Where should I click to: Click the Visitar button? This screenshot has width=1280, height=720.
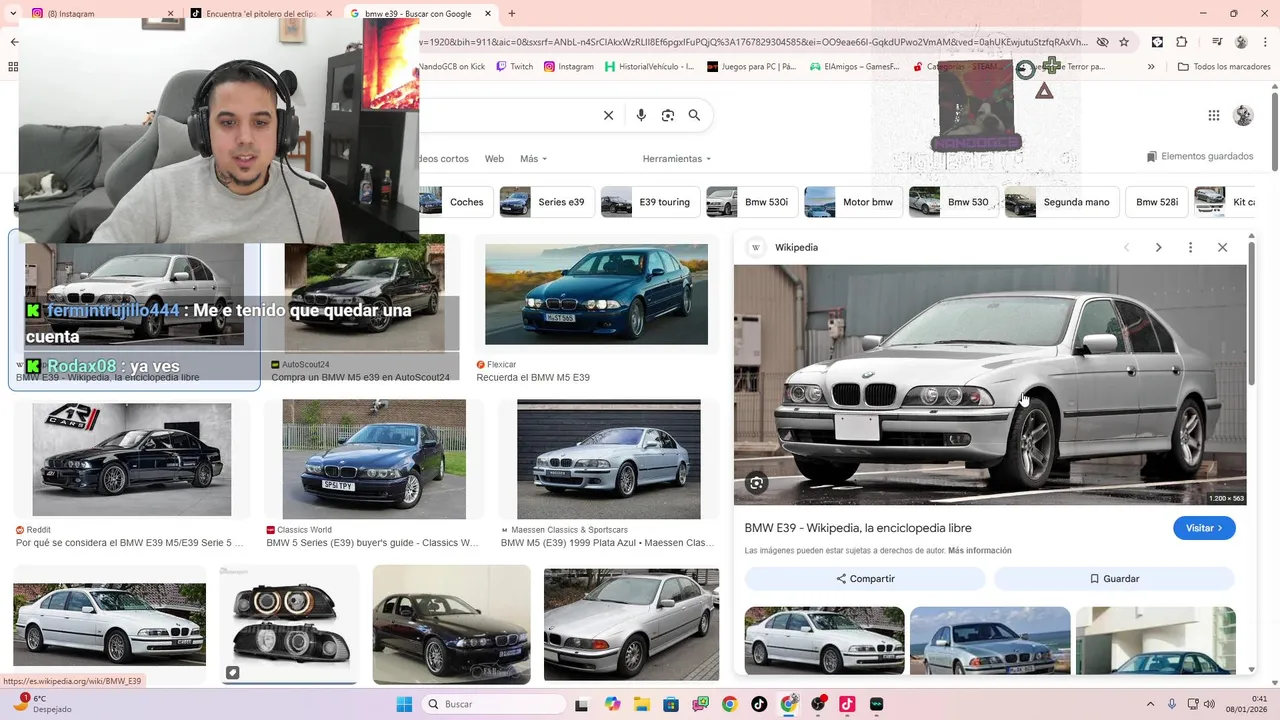tap(1204, 528)
